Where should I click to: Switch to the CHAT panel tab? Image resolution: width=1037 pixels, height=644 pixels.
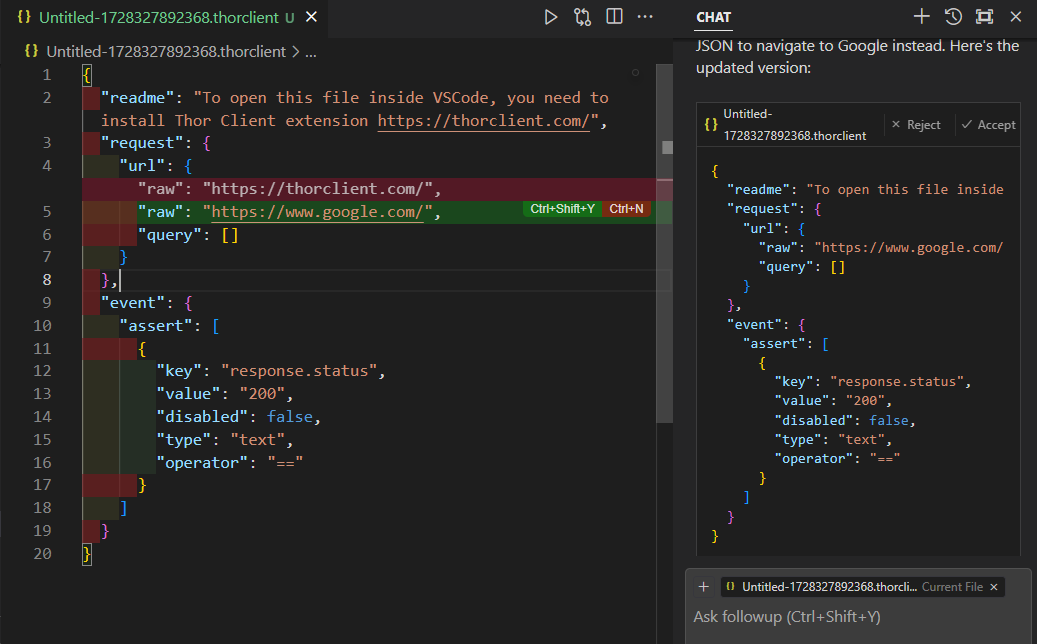click(x=713, y=18)
